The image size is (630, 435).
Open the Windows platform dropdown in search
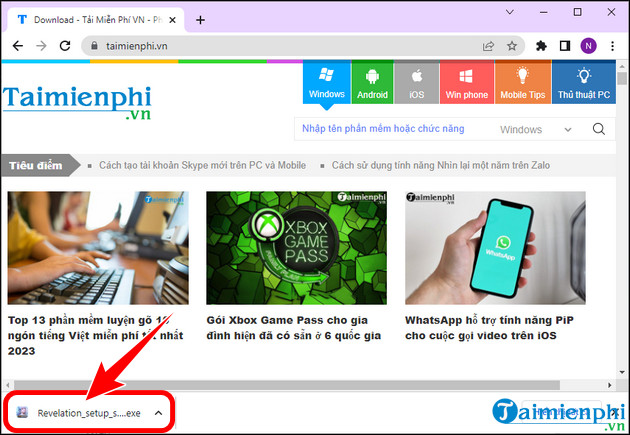pos(535,129)
